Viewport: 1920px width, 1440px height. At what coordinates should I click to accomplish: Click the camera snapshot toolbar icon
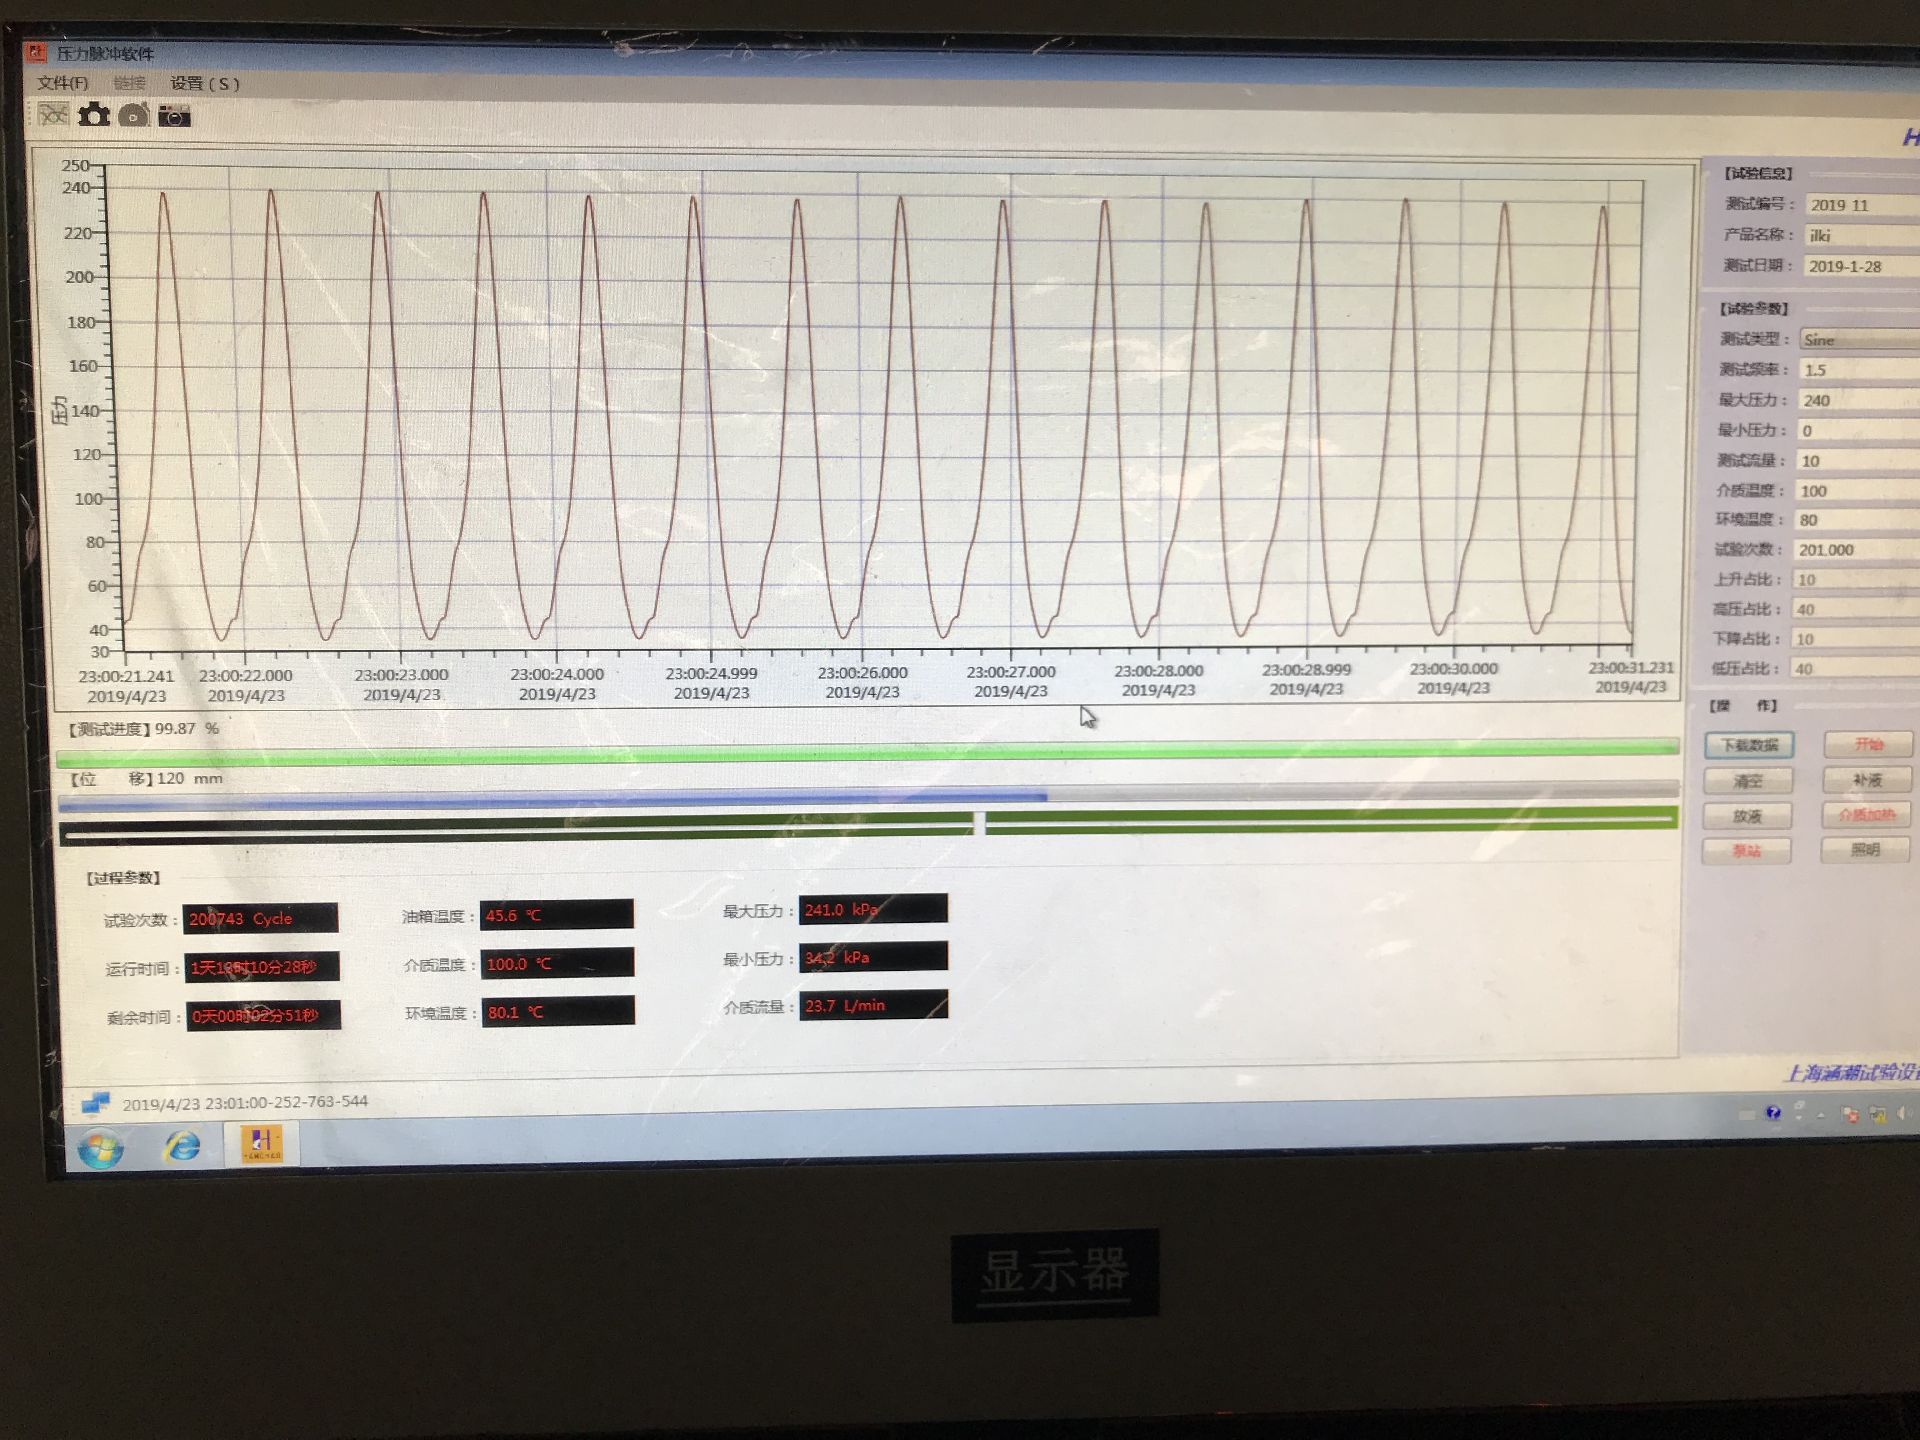pos(174,116)
